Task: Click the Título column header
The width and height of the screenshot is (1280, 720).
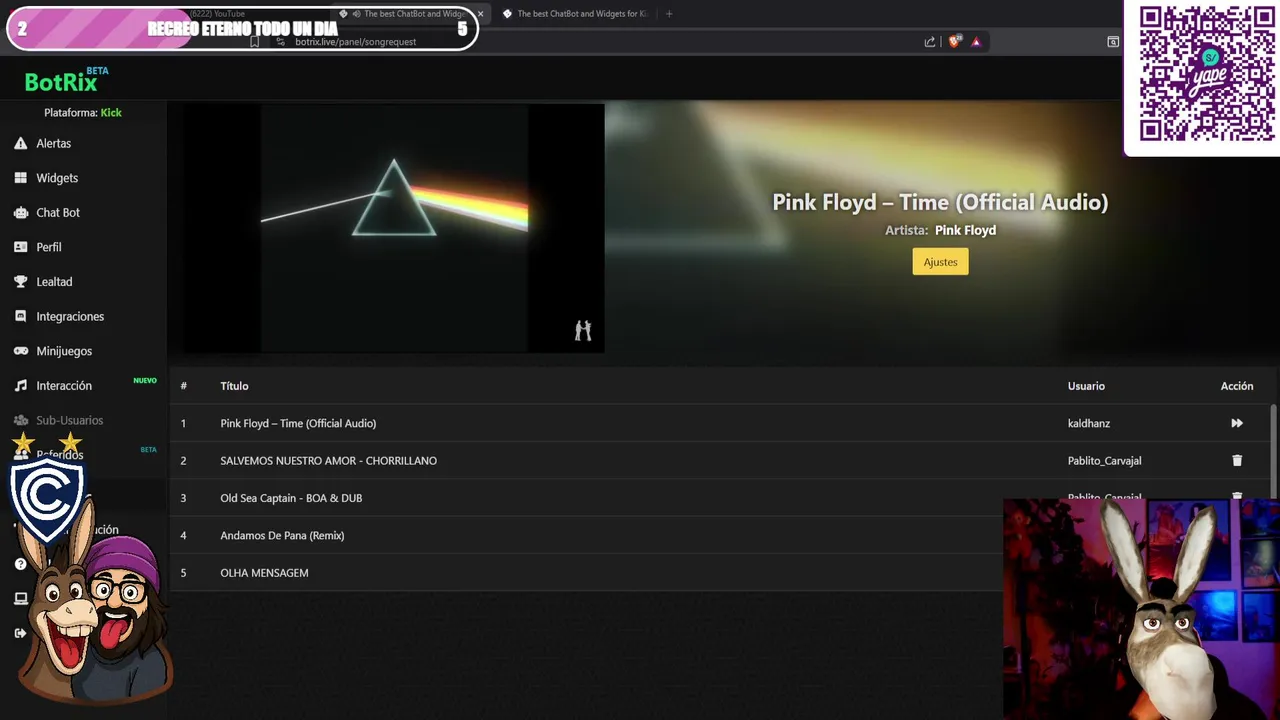Action: click(x=234, y=386)
